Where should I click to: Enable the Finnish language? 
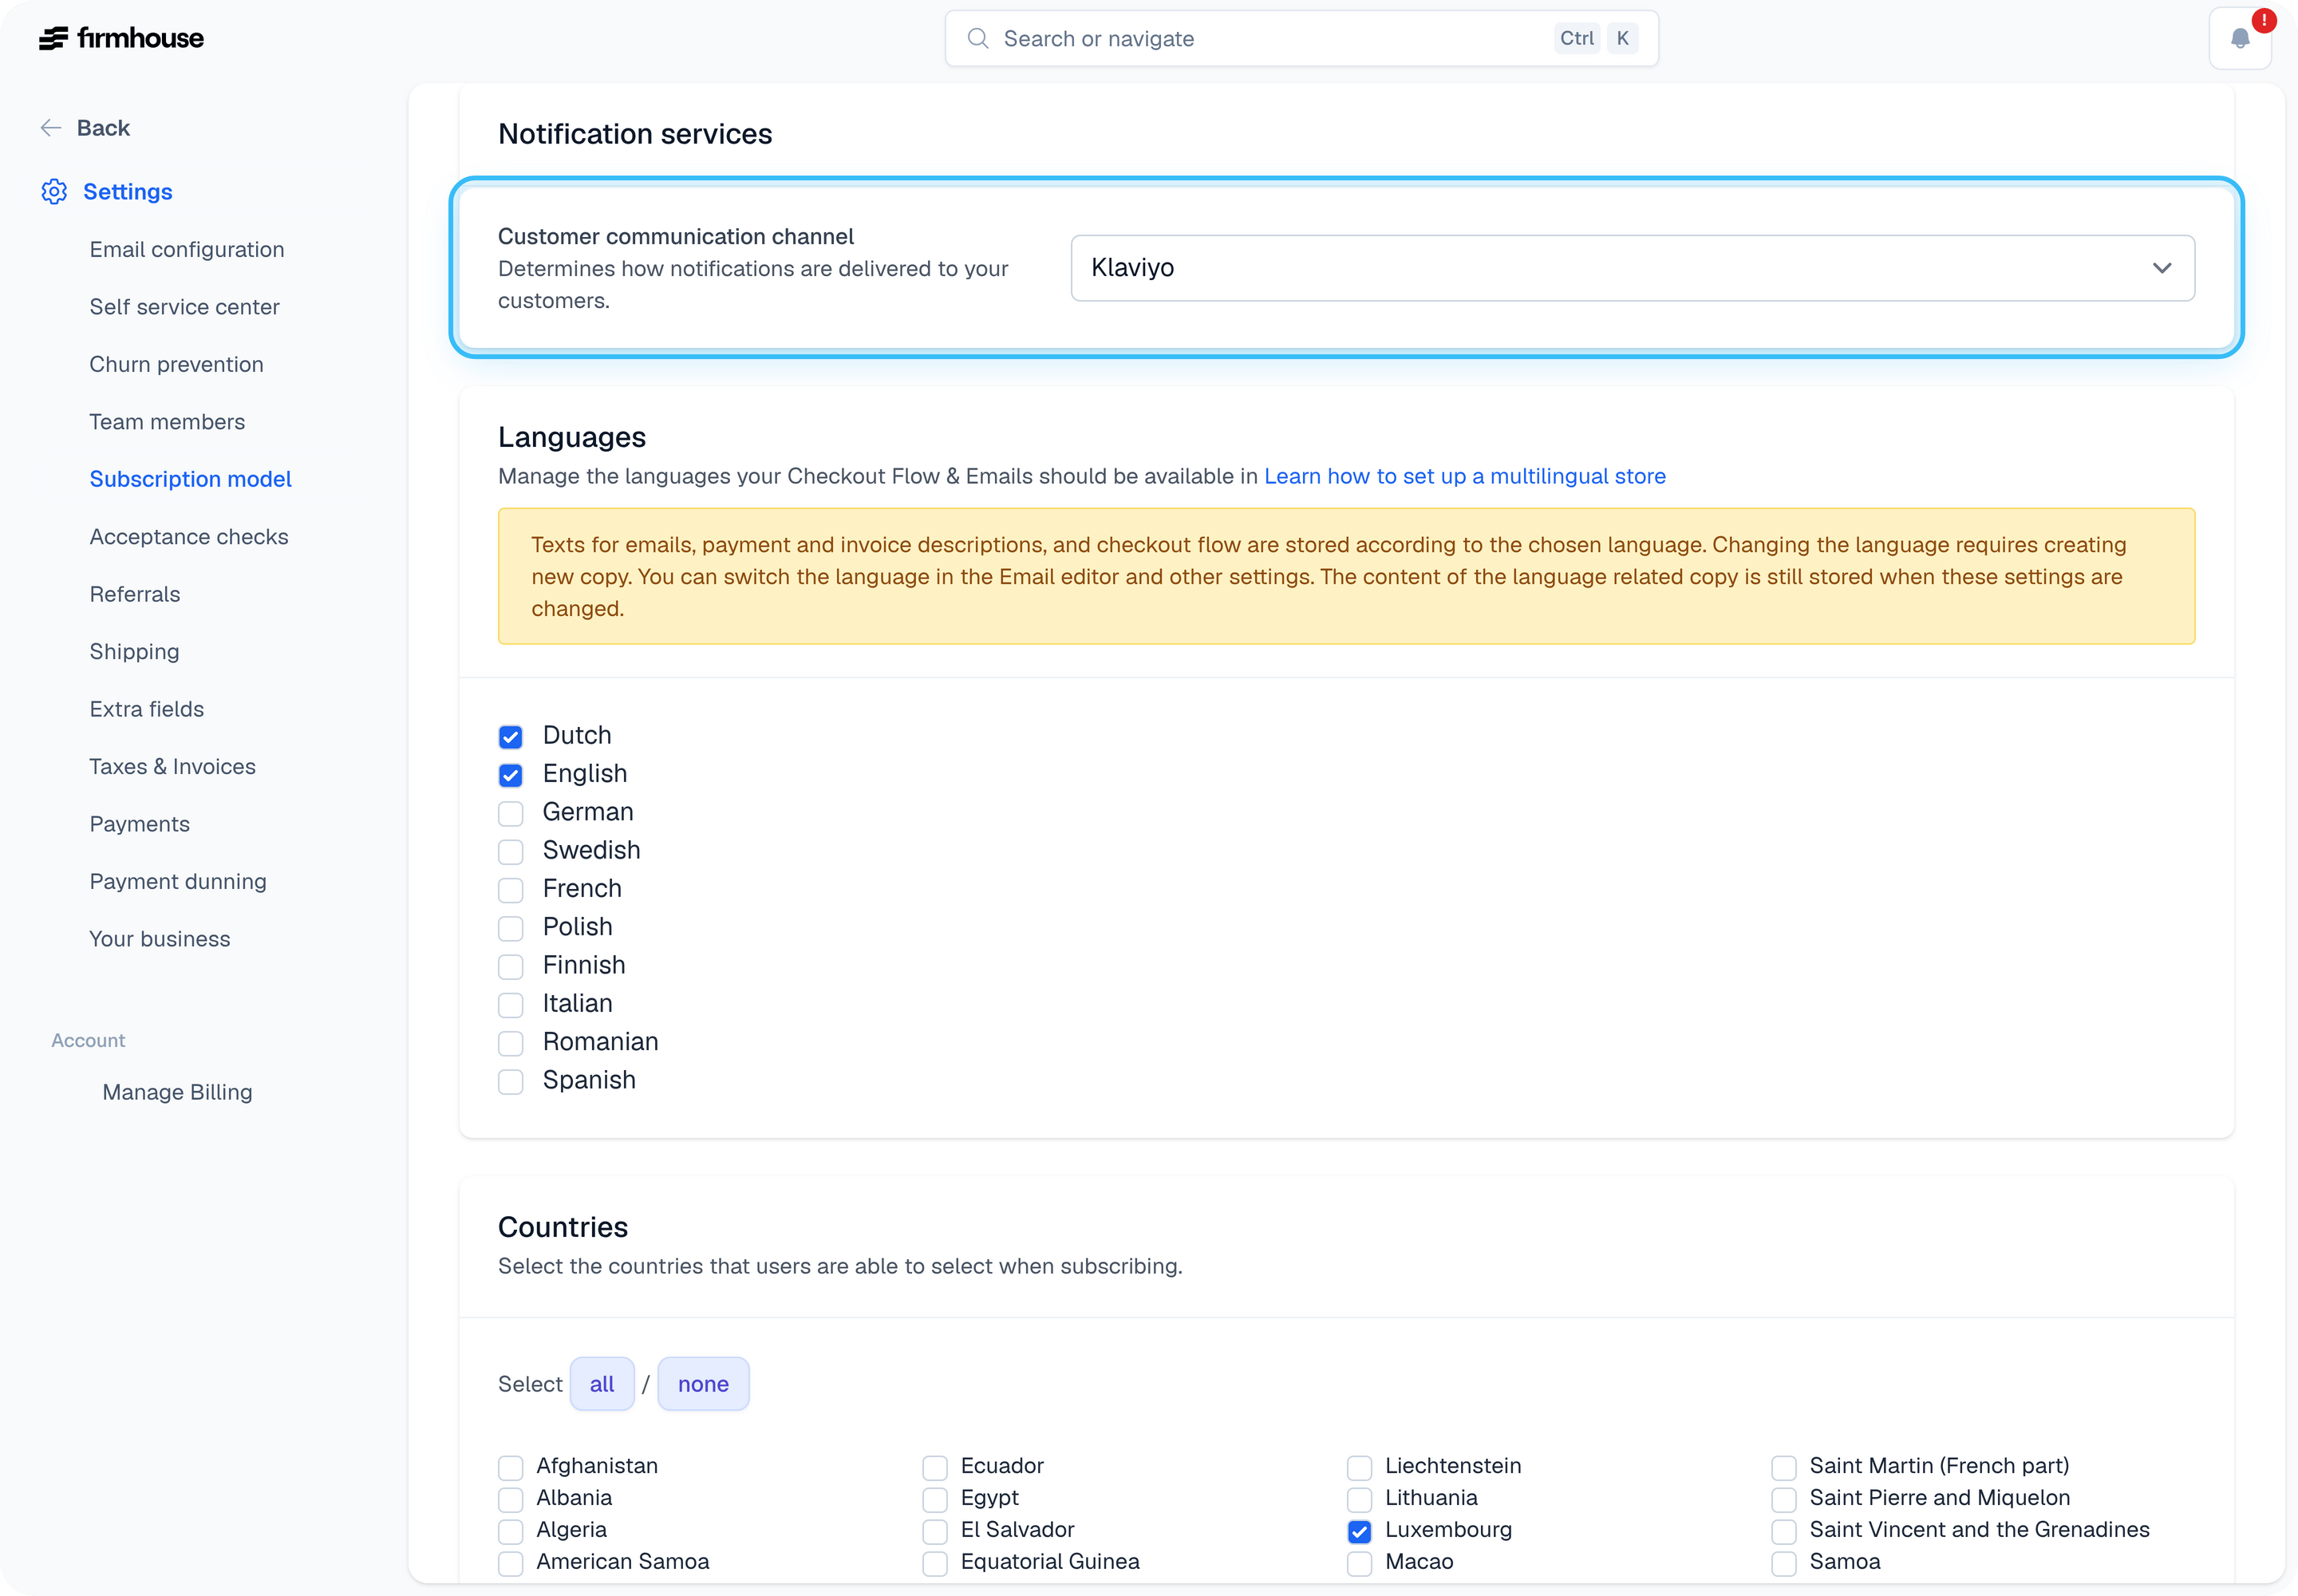[x=511, y=967]
